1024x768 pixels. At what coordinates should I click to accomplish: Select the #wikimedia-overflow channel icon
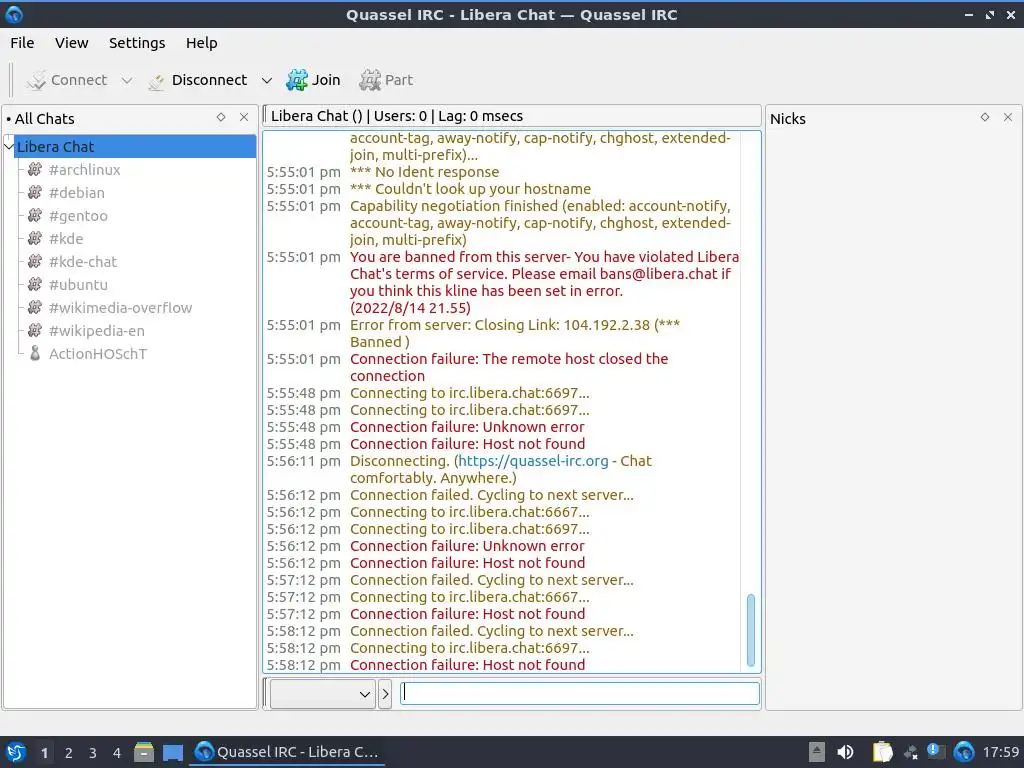[x=35, y=307]
